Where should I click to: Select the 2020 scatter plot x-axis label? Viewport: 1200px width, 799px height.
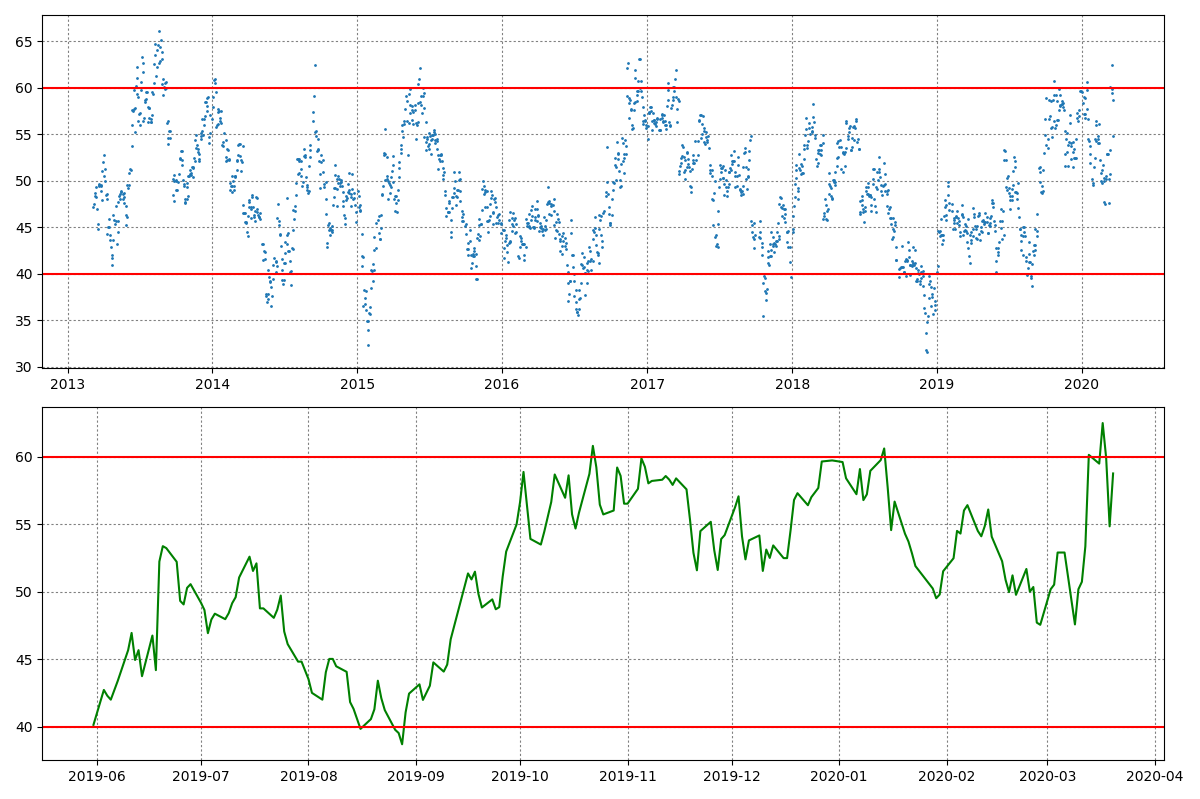(x=1082, y=384)
